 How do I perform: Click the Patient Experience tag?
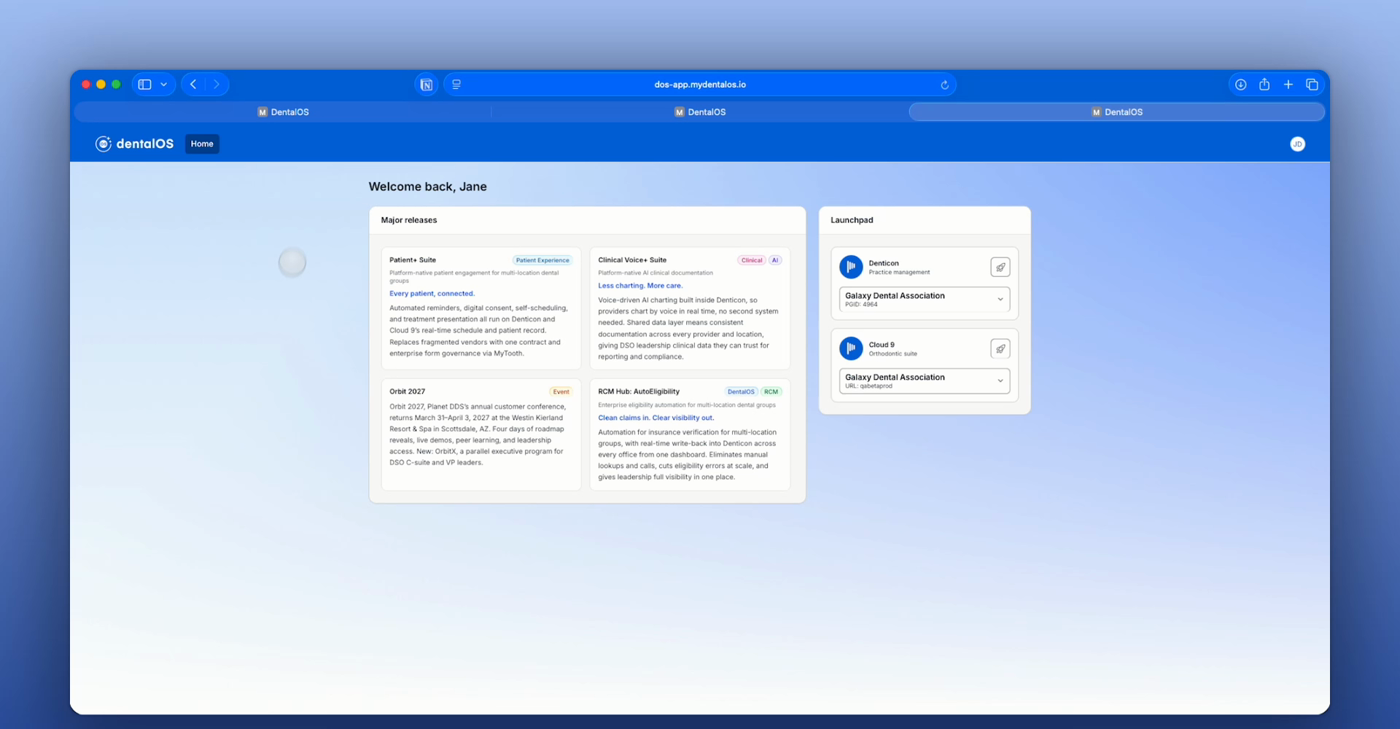542,260
